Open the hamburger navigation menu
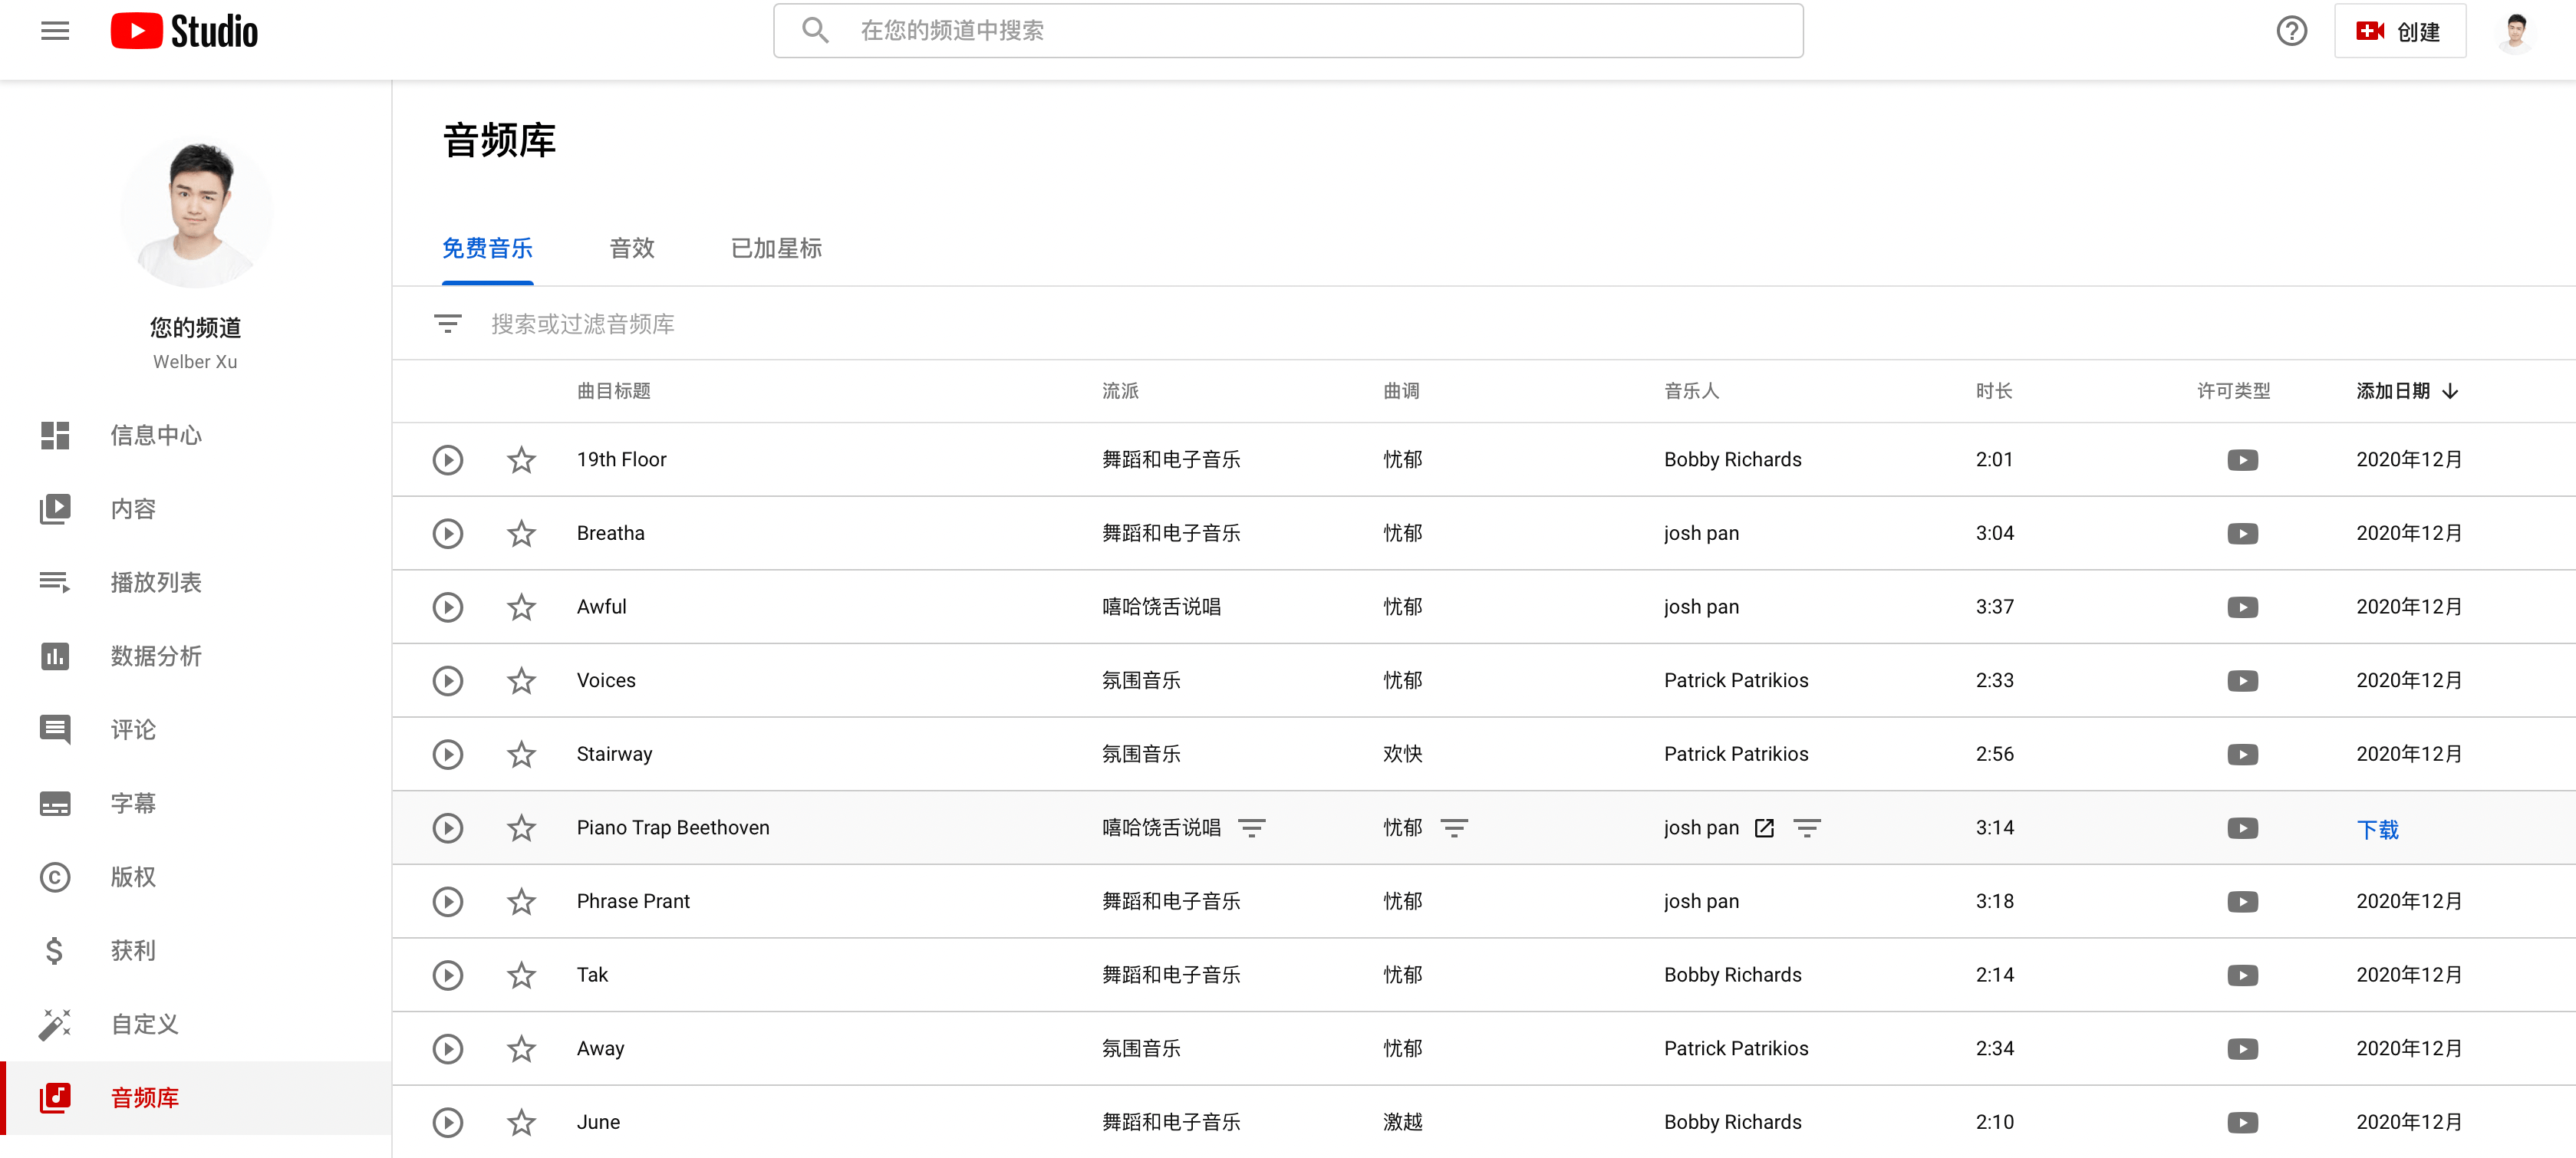Image resolution: width=2576 pixels, height=1158 pixels. tap(55, 31)
